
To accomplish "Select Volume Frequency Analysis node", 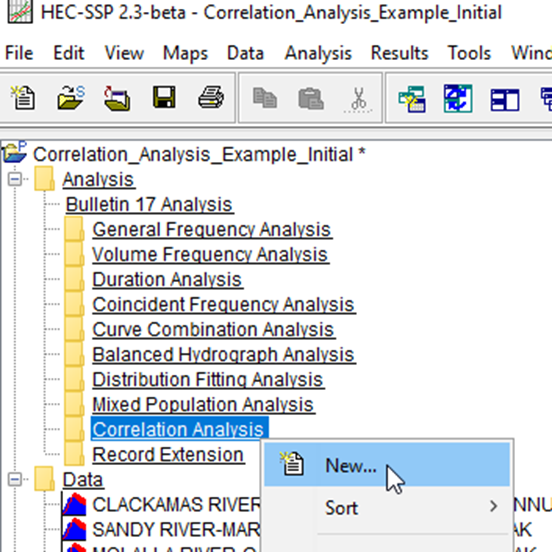I will coord(210,254).
